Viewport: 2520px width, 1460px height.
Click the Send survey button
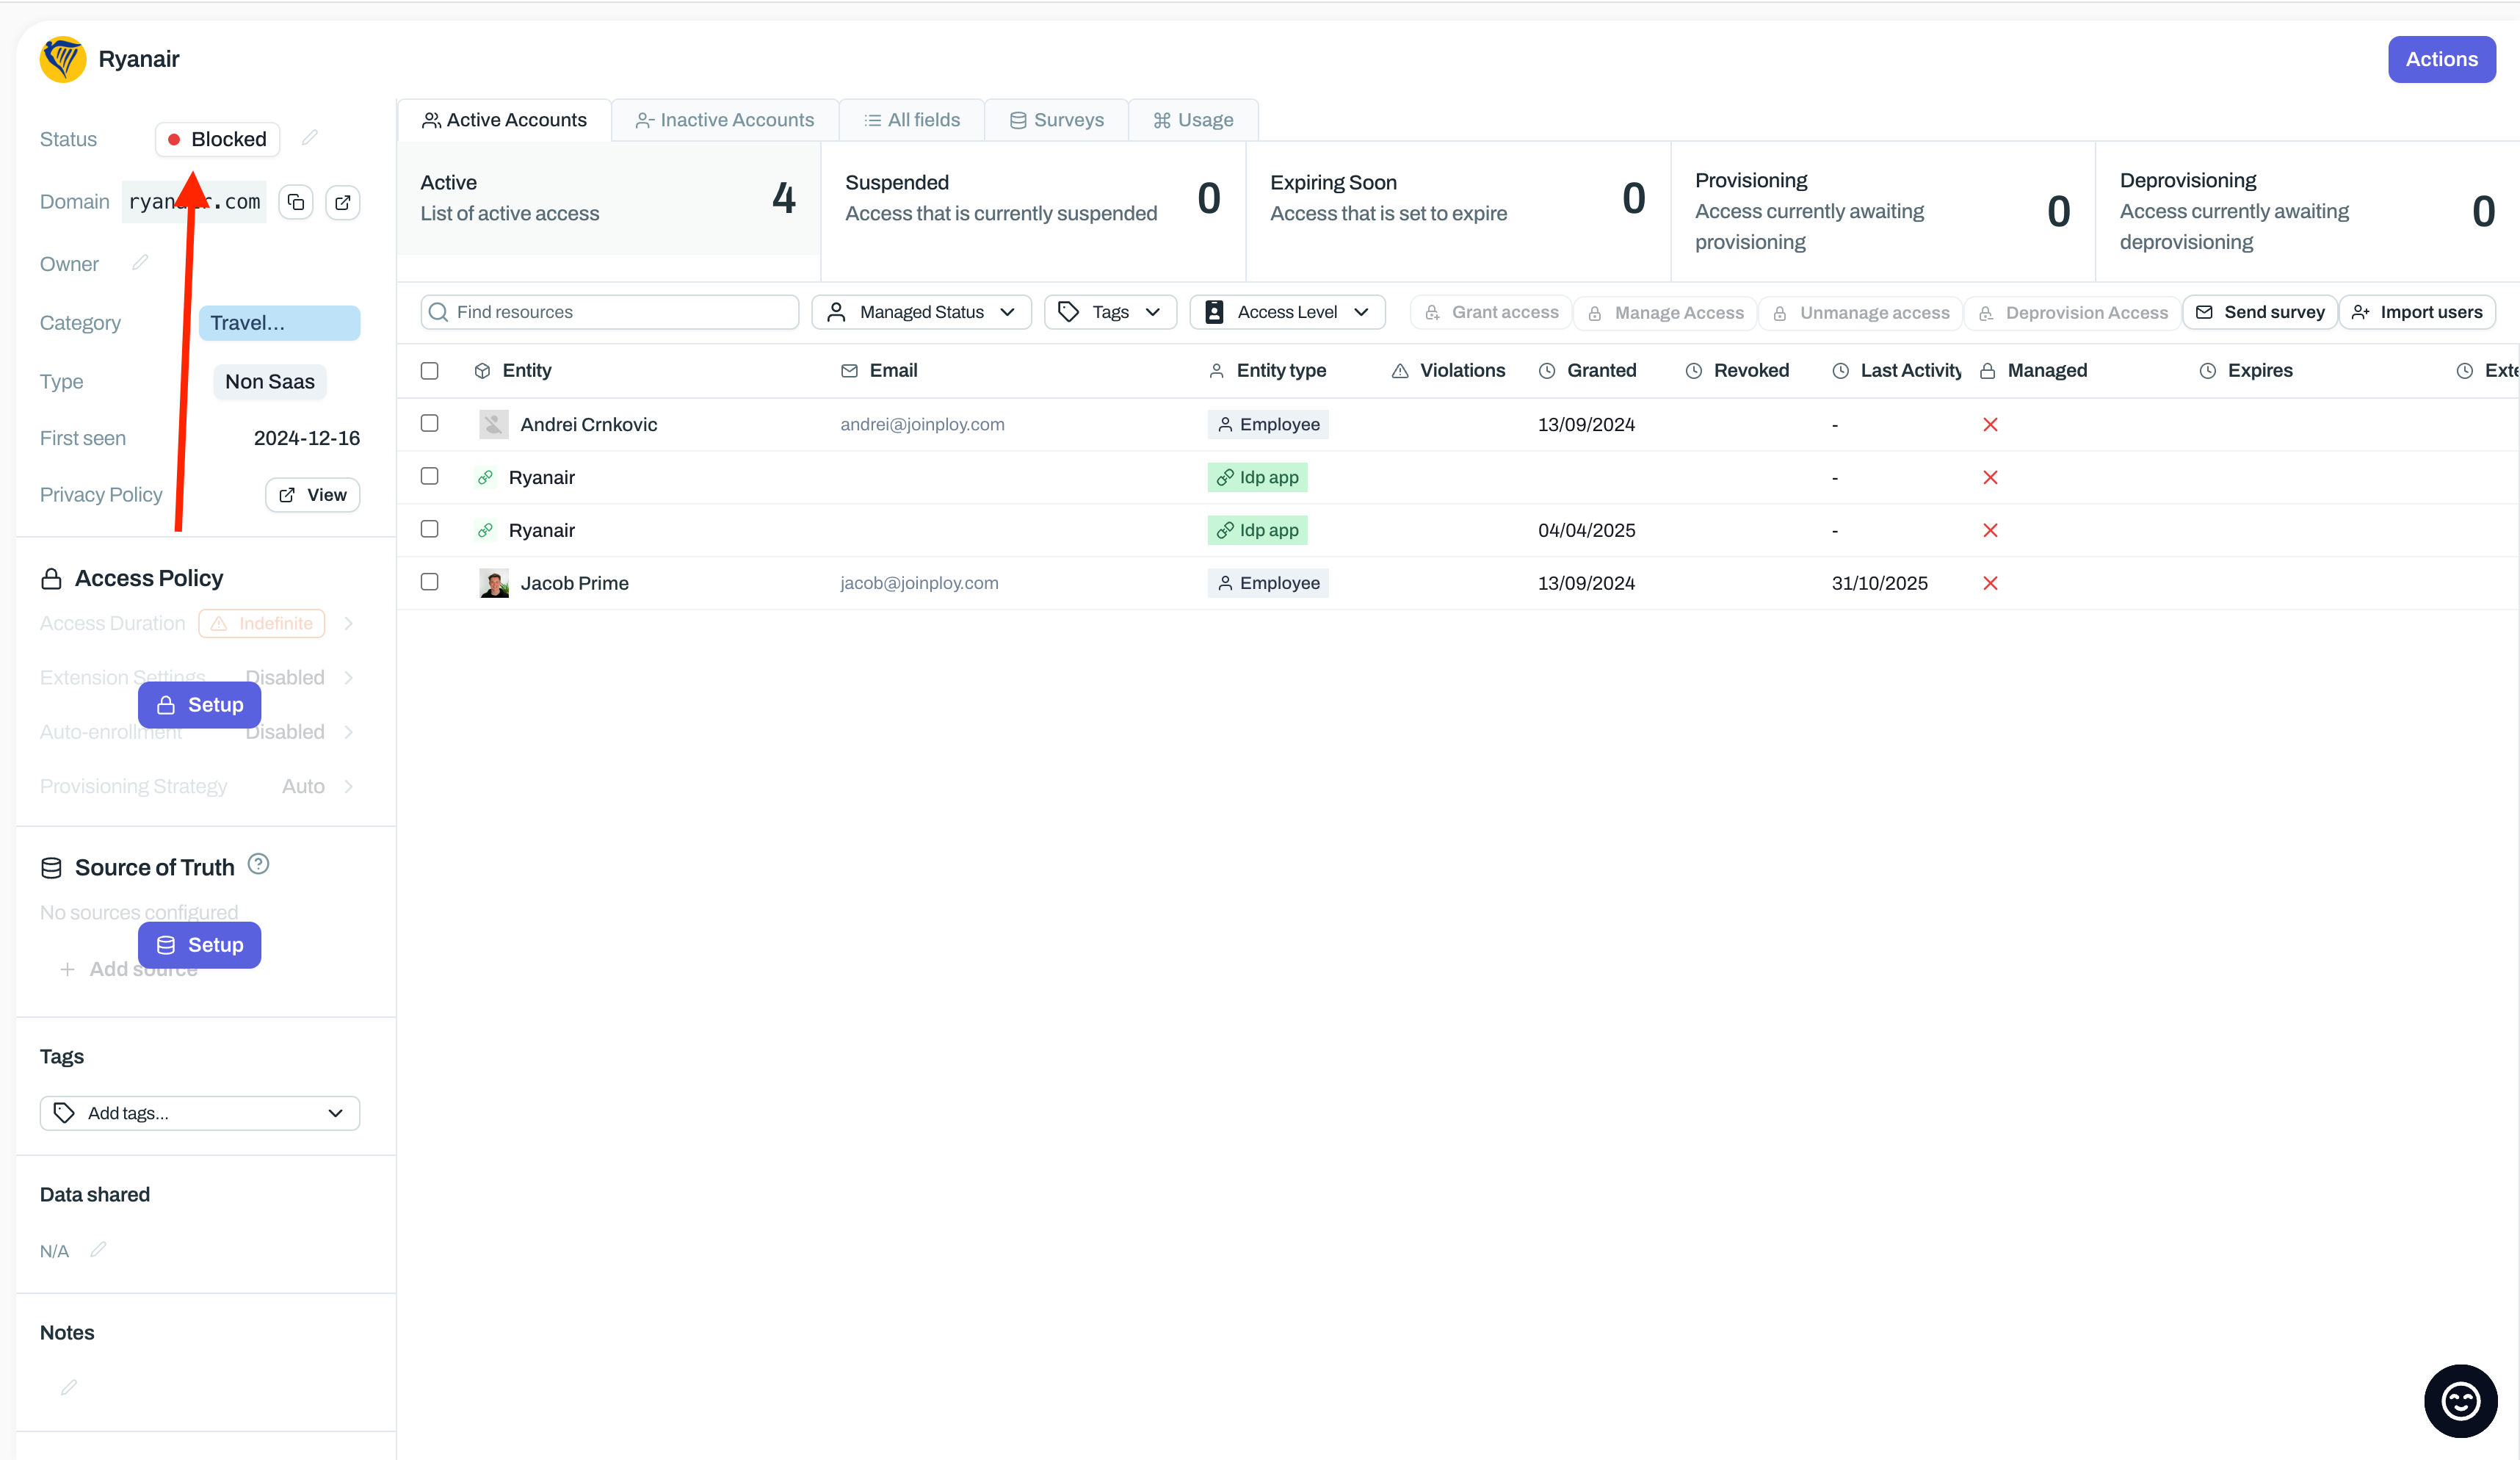click(2260, 312)
